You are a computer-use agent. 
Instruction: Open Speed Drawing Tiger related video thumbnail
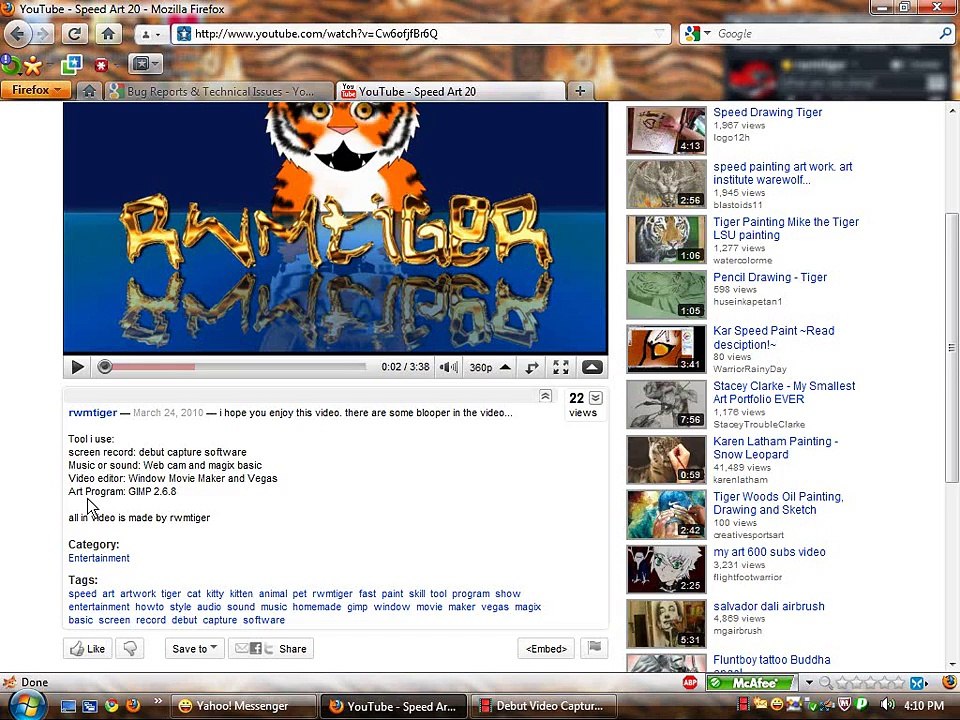(666, 130)
